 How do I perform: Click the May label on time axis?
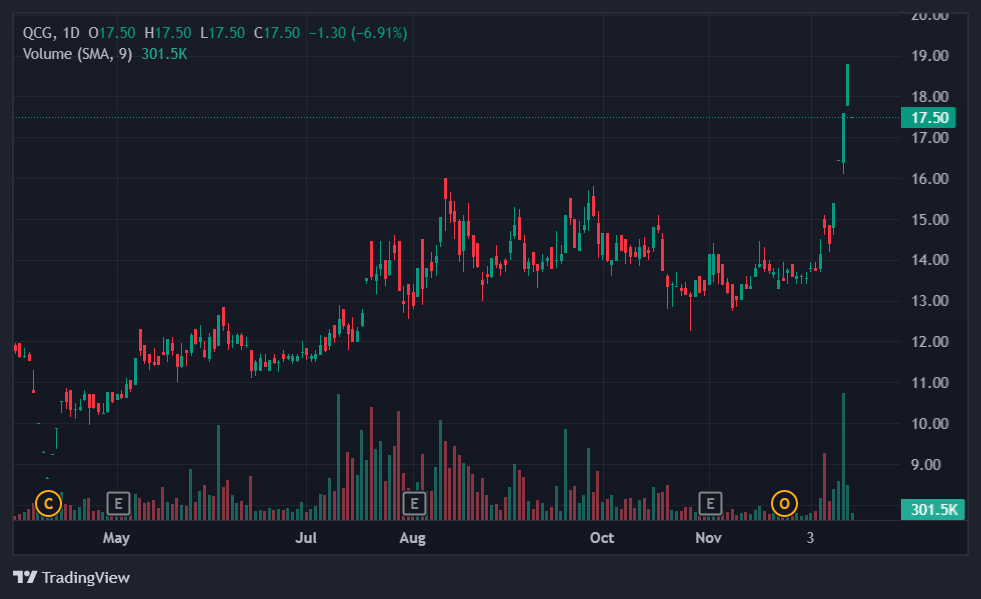[x=116, y=539]
